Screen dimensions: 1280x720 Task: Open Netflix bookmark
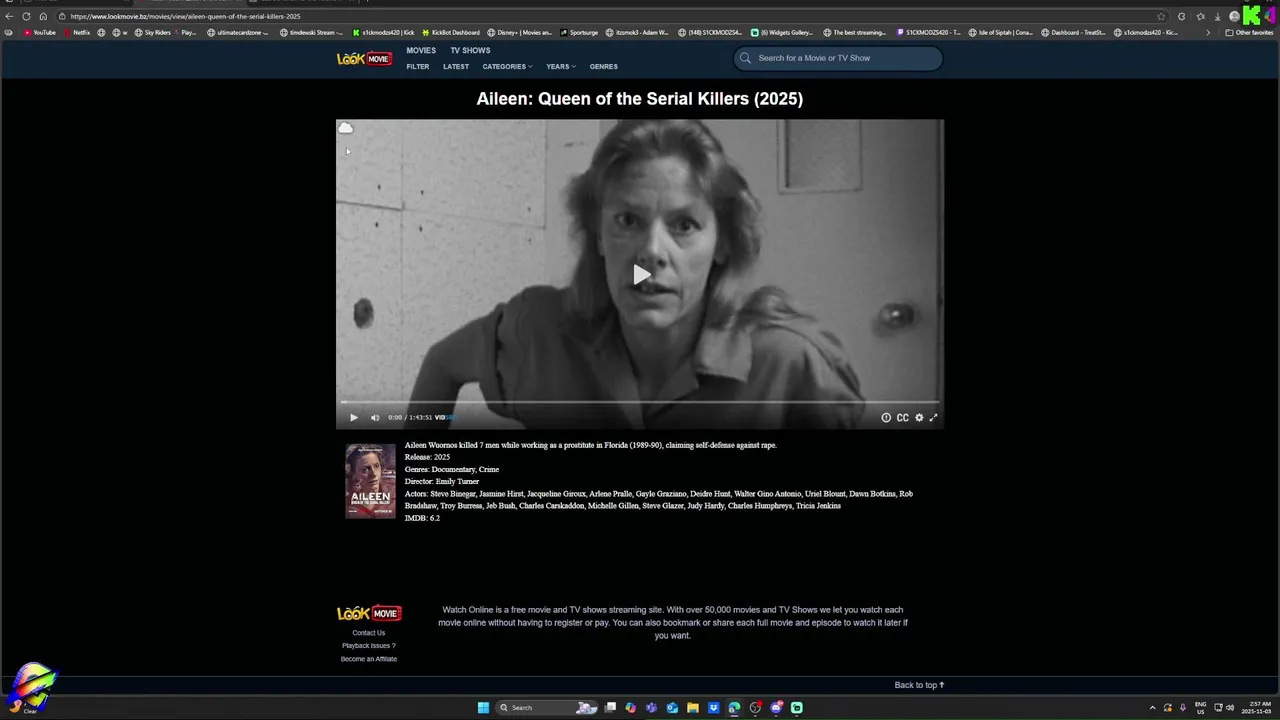77,32
